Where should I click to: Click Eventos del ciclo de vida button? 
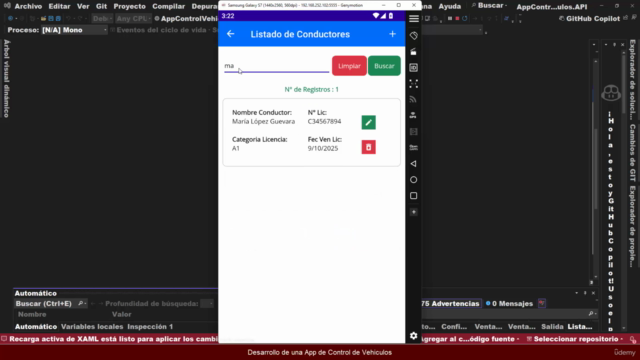(x=163, y=30)
